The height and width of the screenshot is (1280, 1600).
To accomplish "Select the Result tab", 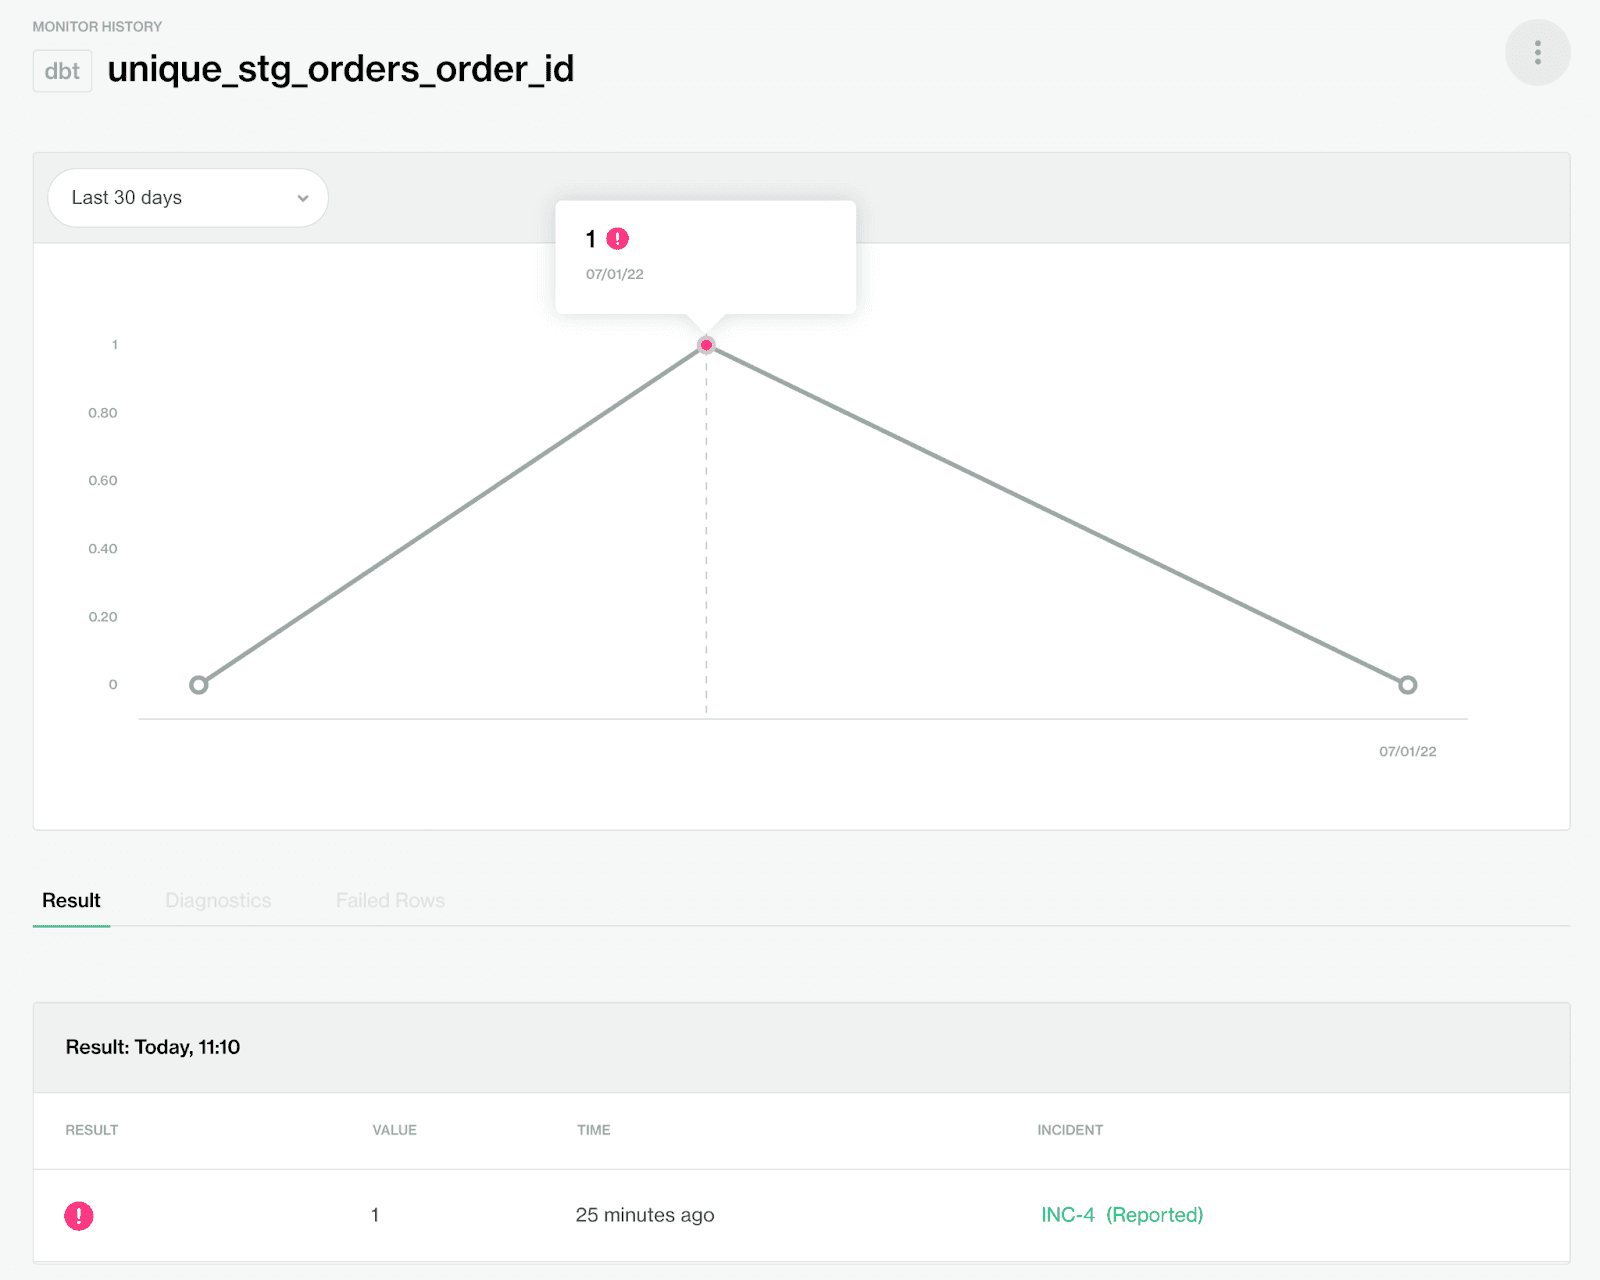I will [x=71, y=900].
